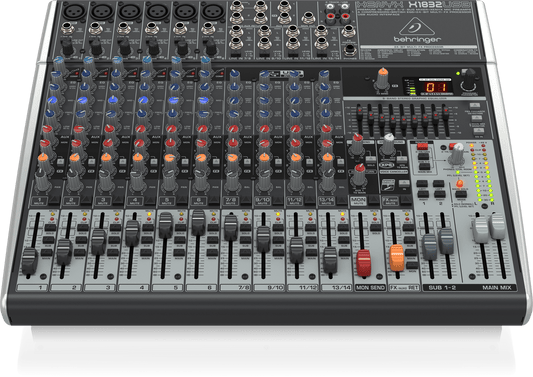Viewport: 533px width, 377px height.
Task: Click the red MON SEND fader
Action: pyautogui.click(x=363, y=262)
